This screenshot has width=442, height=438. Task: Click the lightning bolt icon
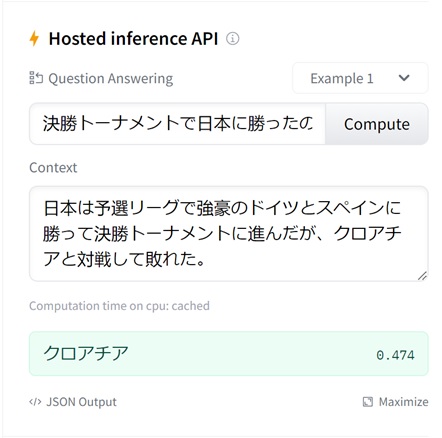pos(34,38)
